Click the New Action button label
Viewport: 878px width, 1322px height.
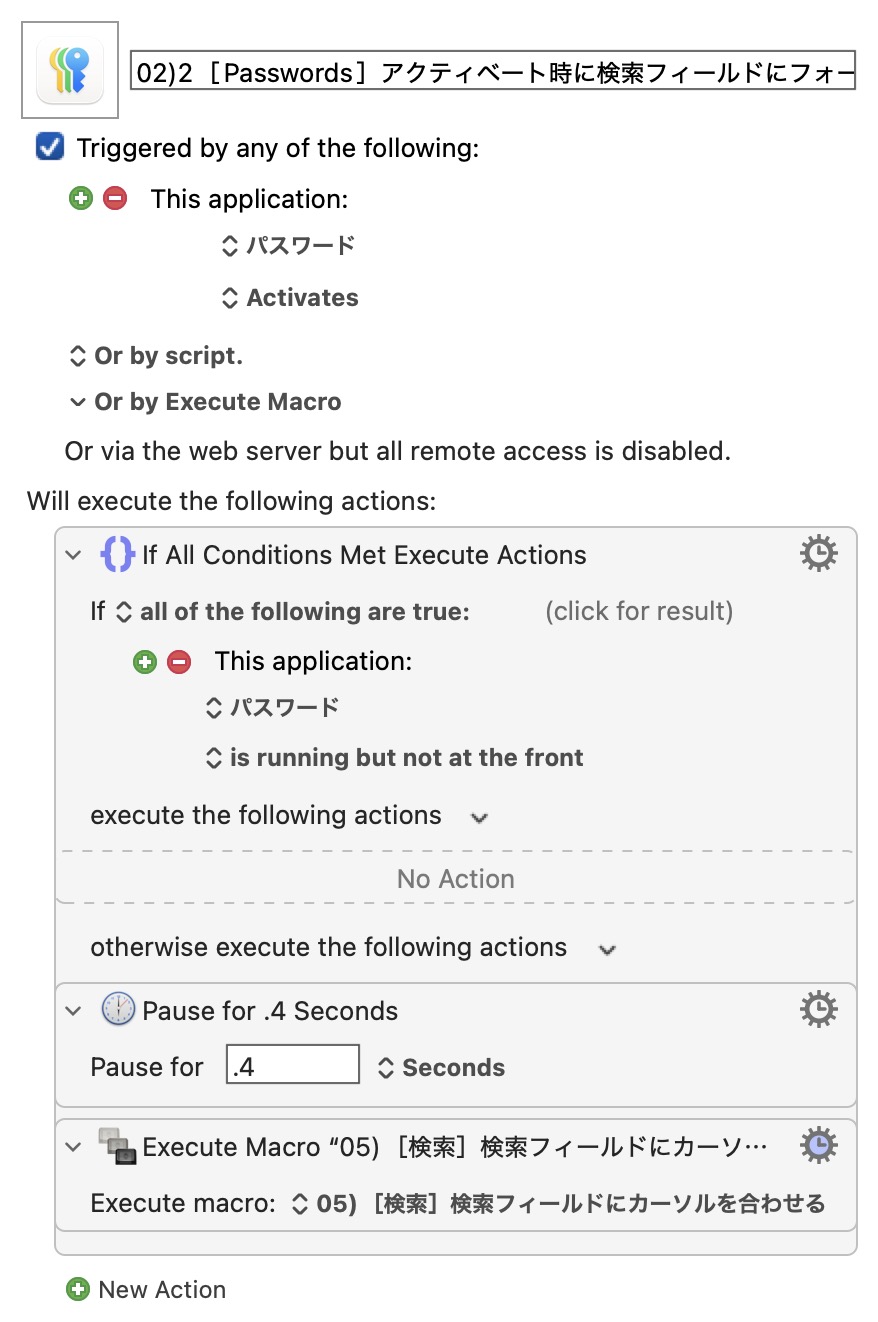[x=162, y=1289]
